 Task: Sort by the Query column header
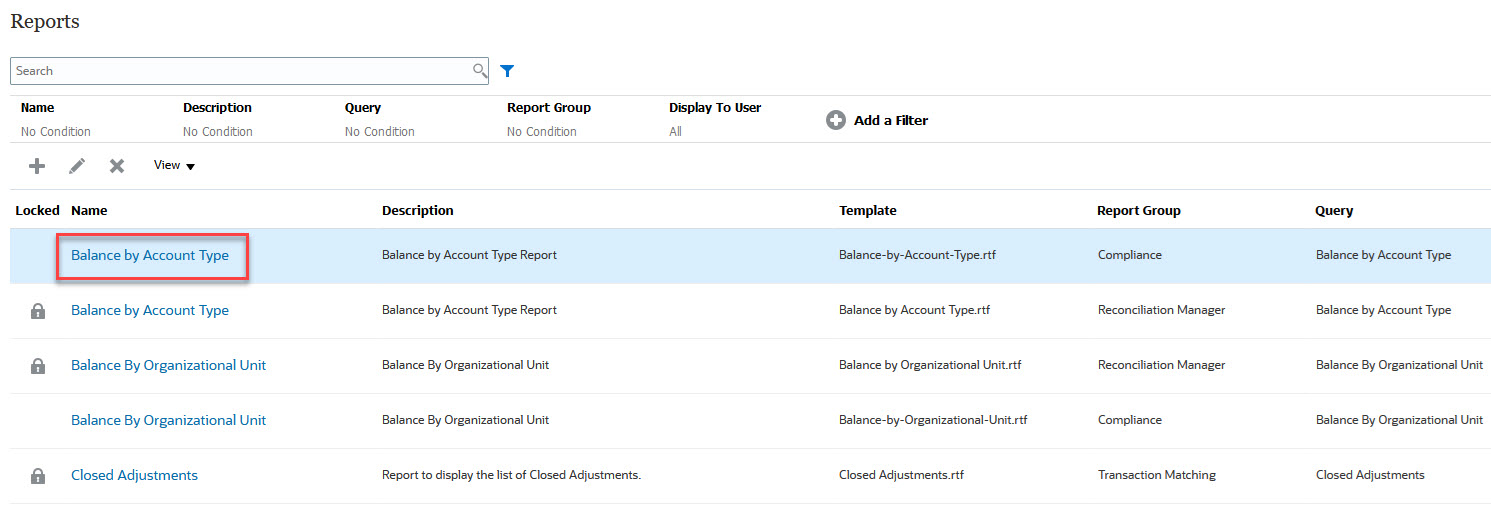pos(1334,211)
